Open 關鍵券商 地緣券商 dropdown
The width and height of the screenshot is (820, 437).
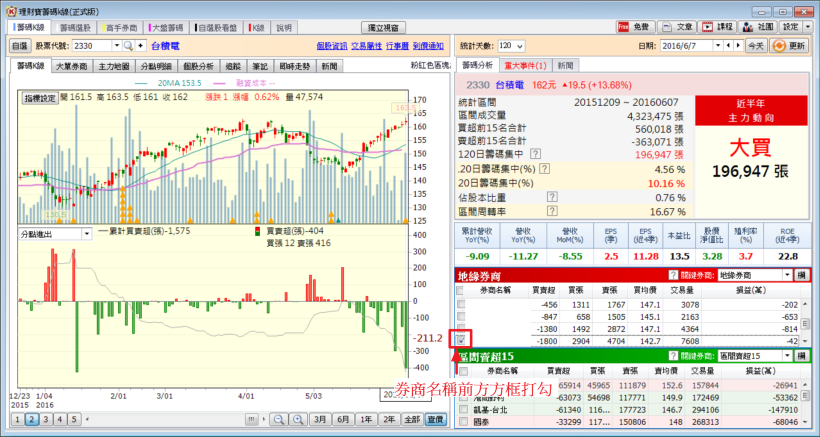point(788,275)
